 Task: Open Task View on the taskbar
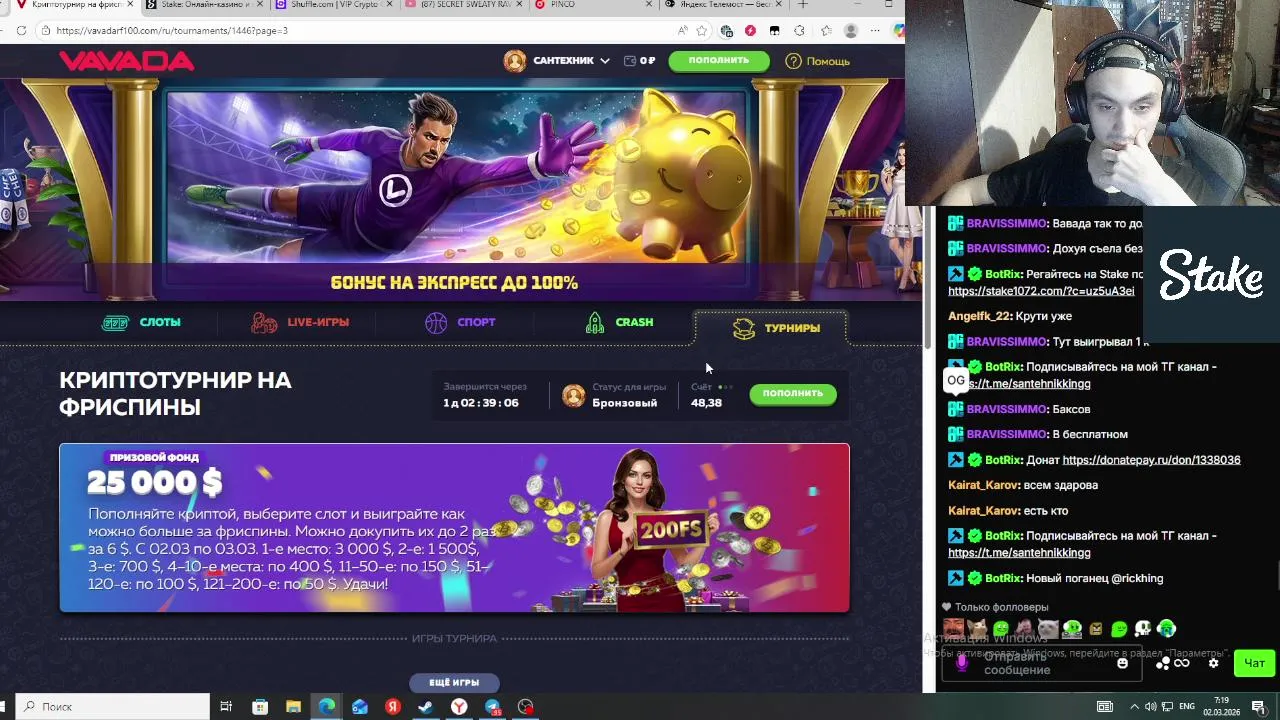pyautogui.click(x=226, y=707)
